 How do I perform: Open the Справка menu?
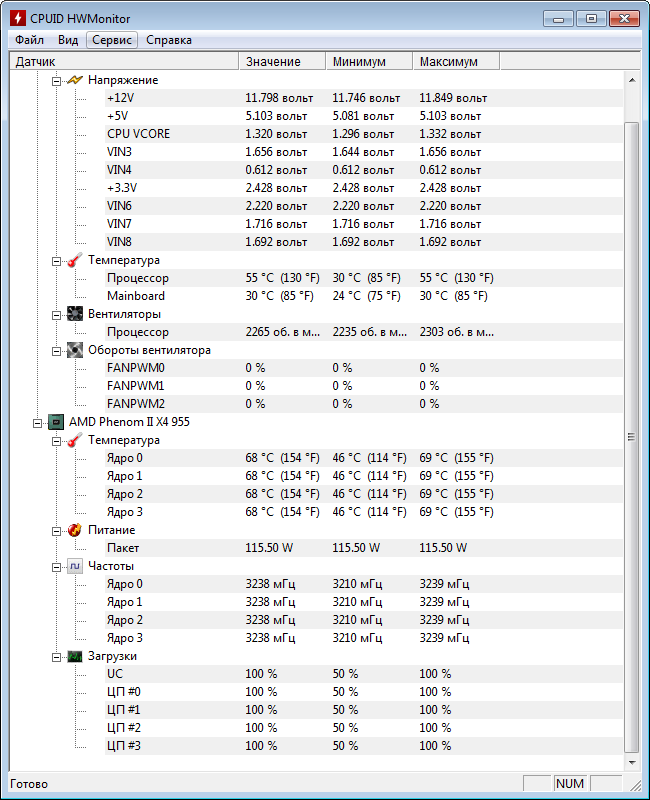[169, 40]
